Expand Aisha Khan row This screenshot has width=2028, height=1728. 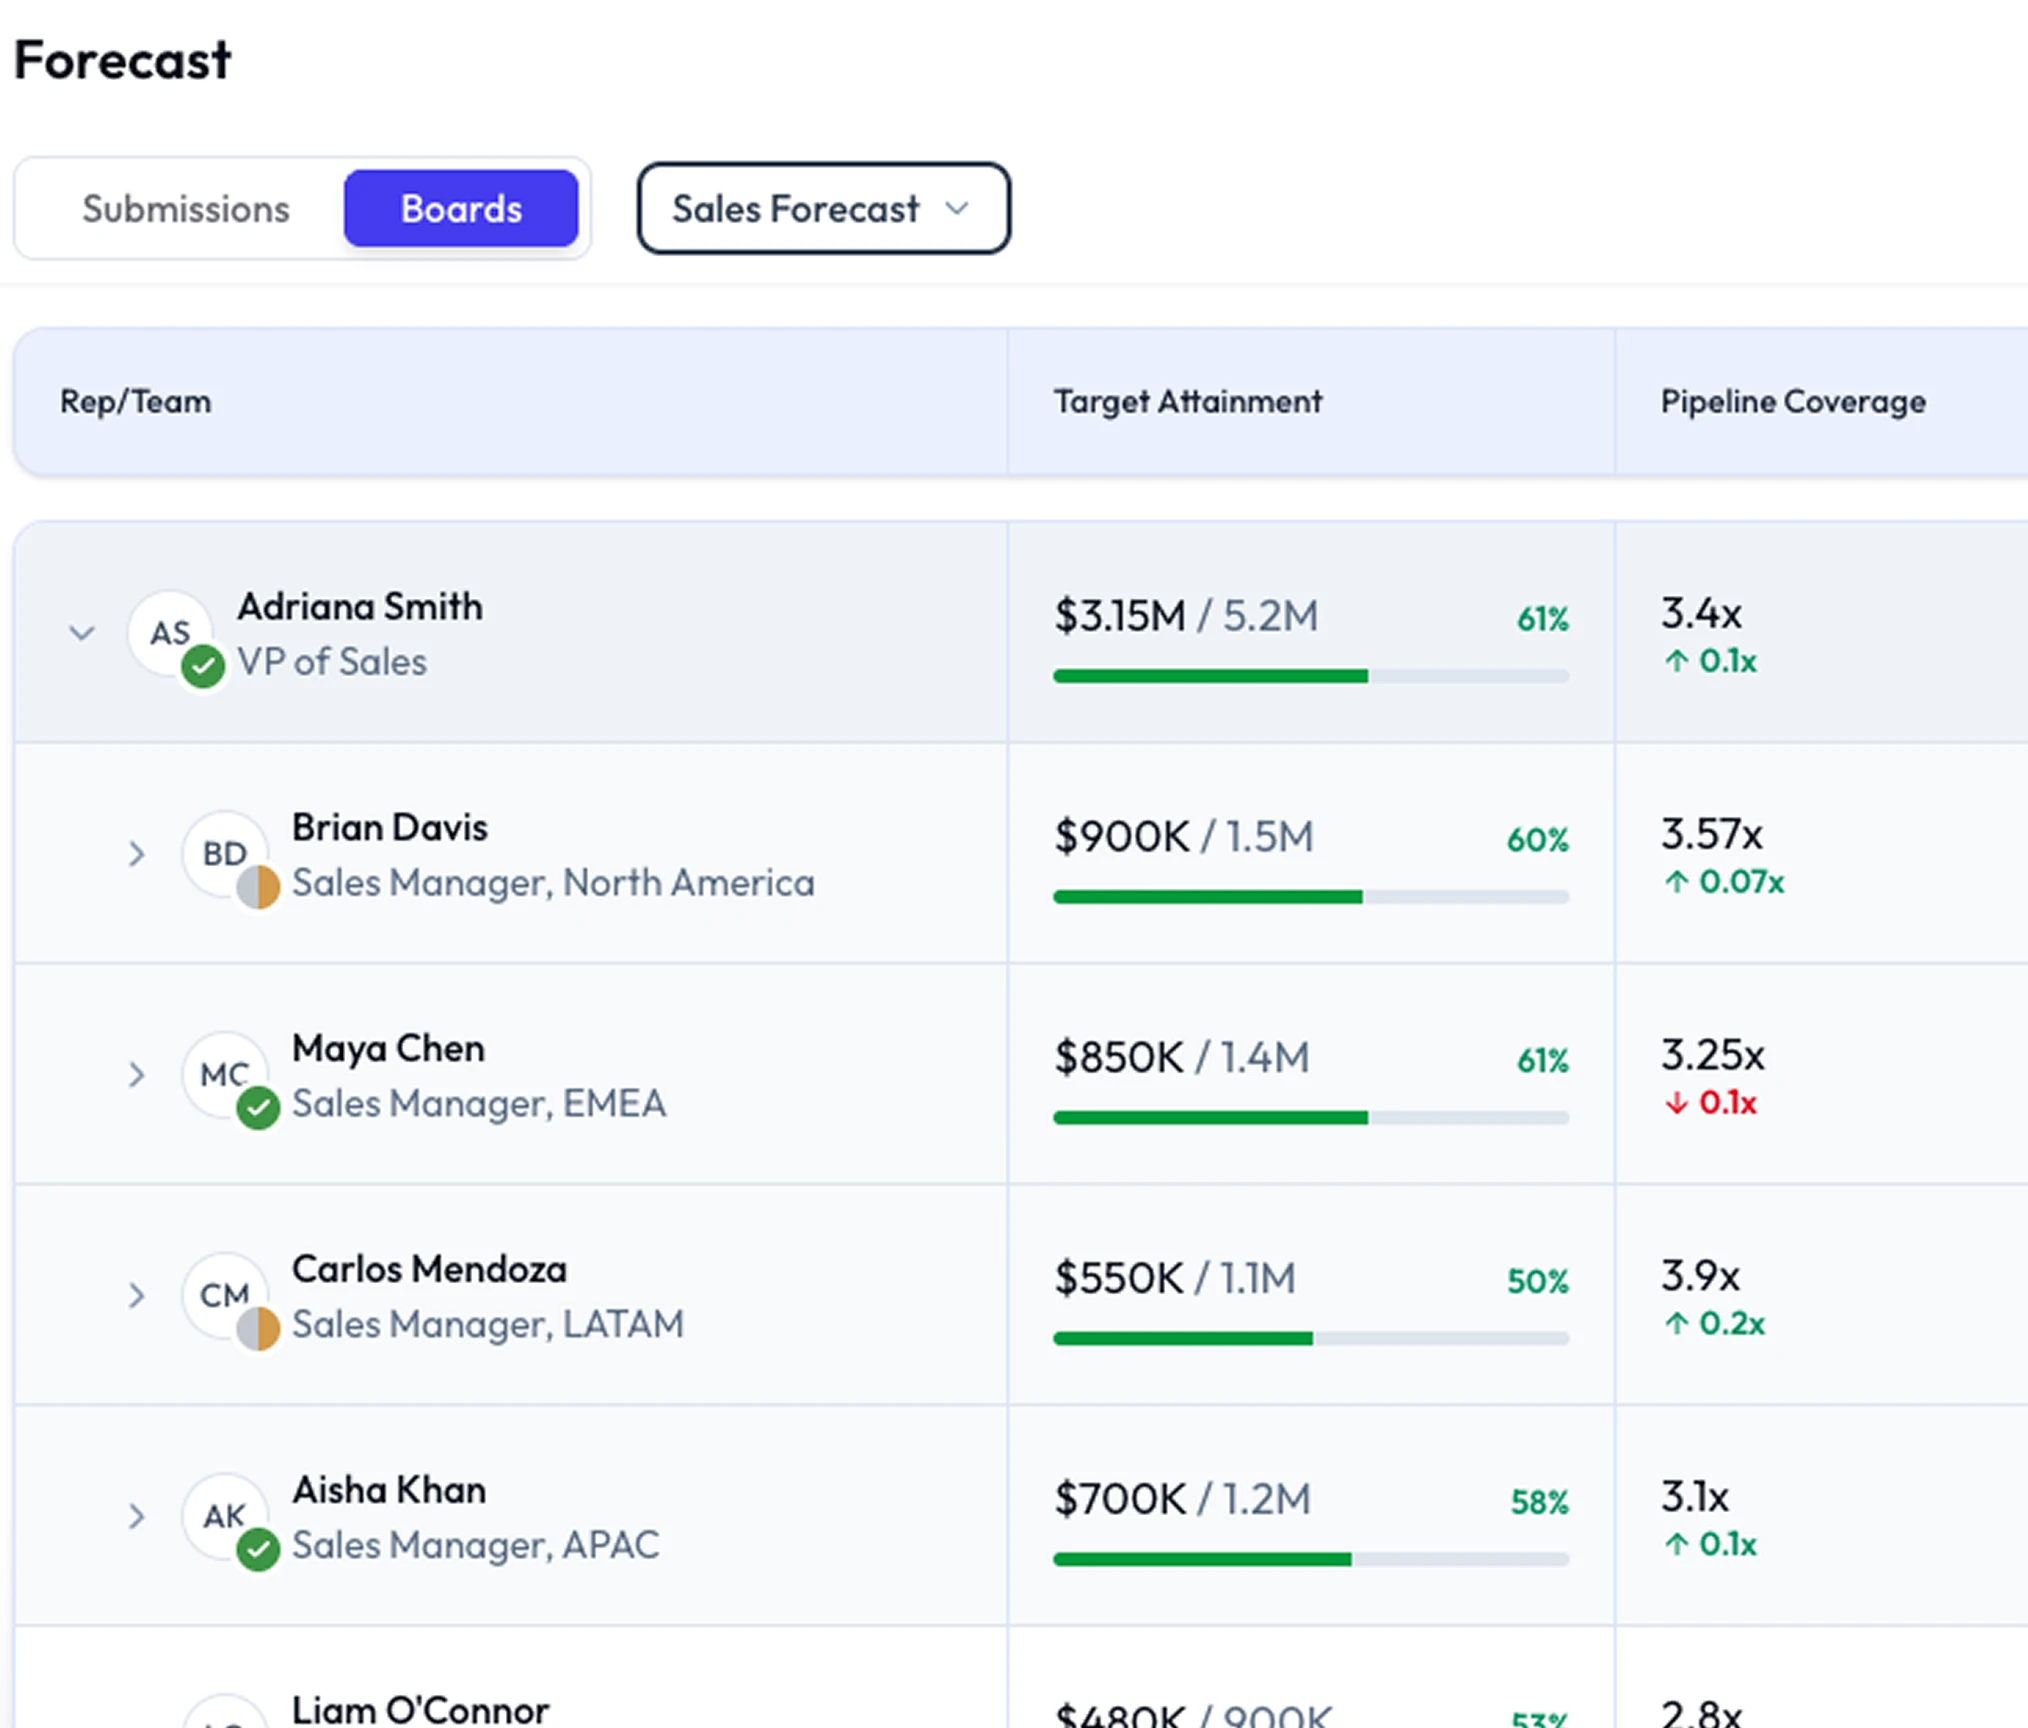click(137, 1517)
